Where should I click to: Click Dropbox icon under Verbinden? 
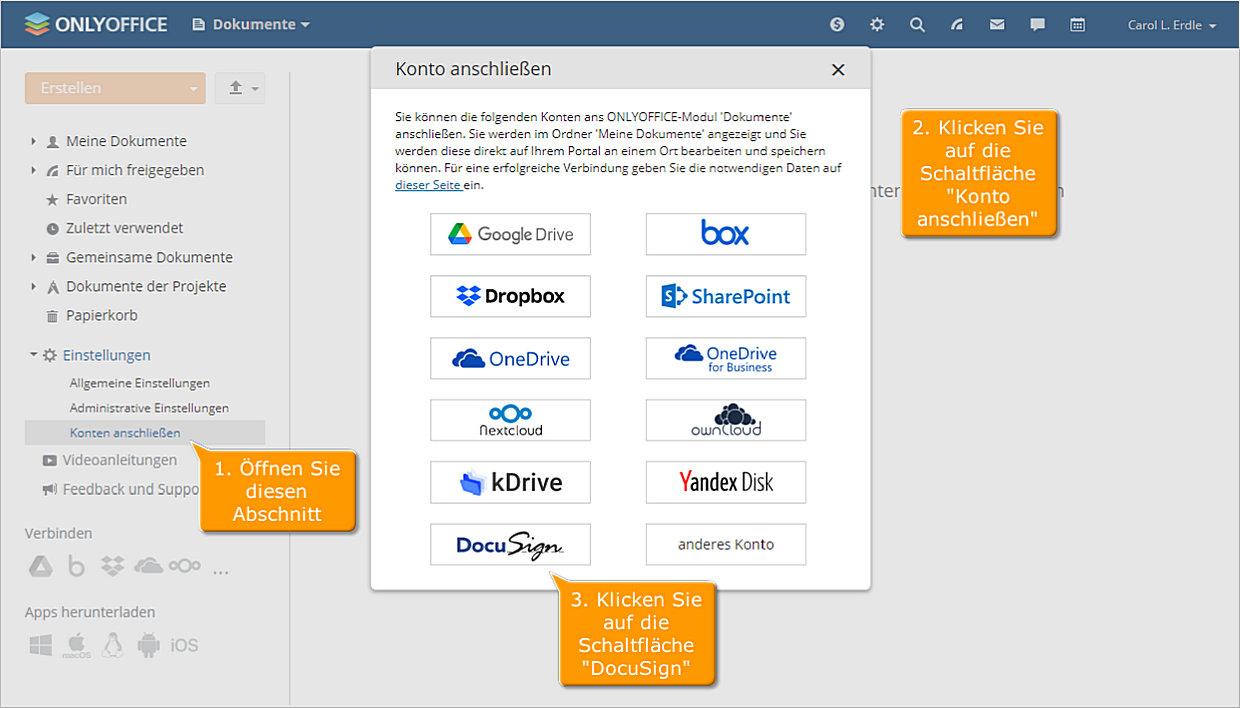pos(113,567)
